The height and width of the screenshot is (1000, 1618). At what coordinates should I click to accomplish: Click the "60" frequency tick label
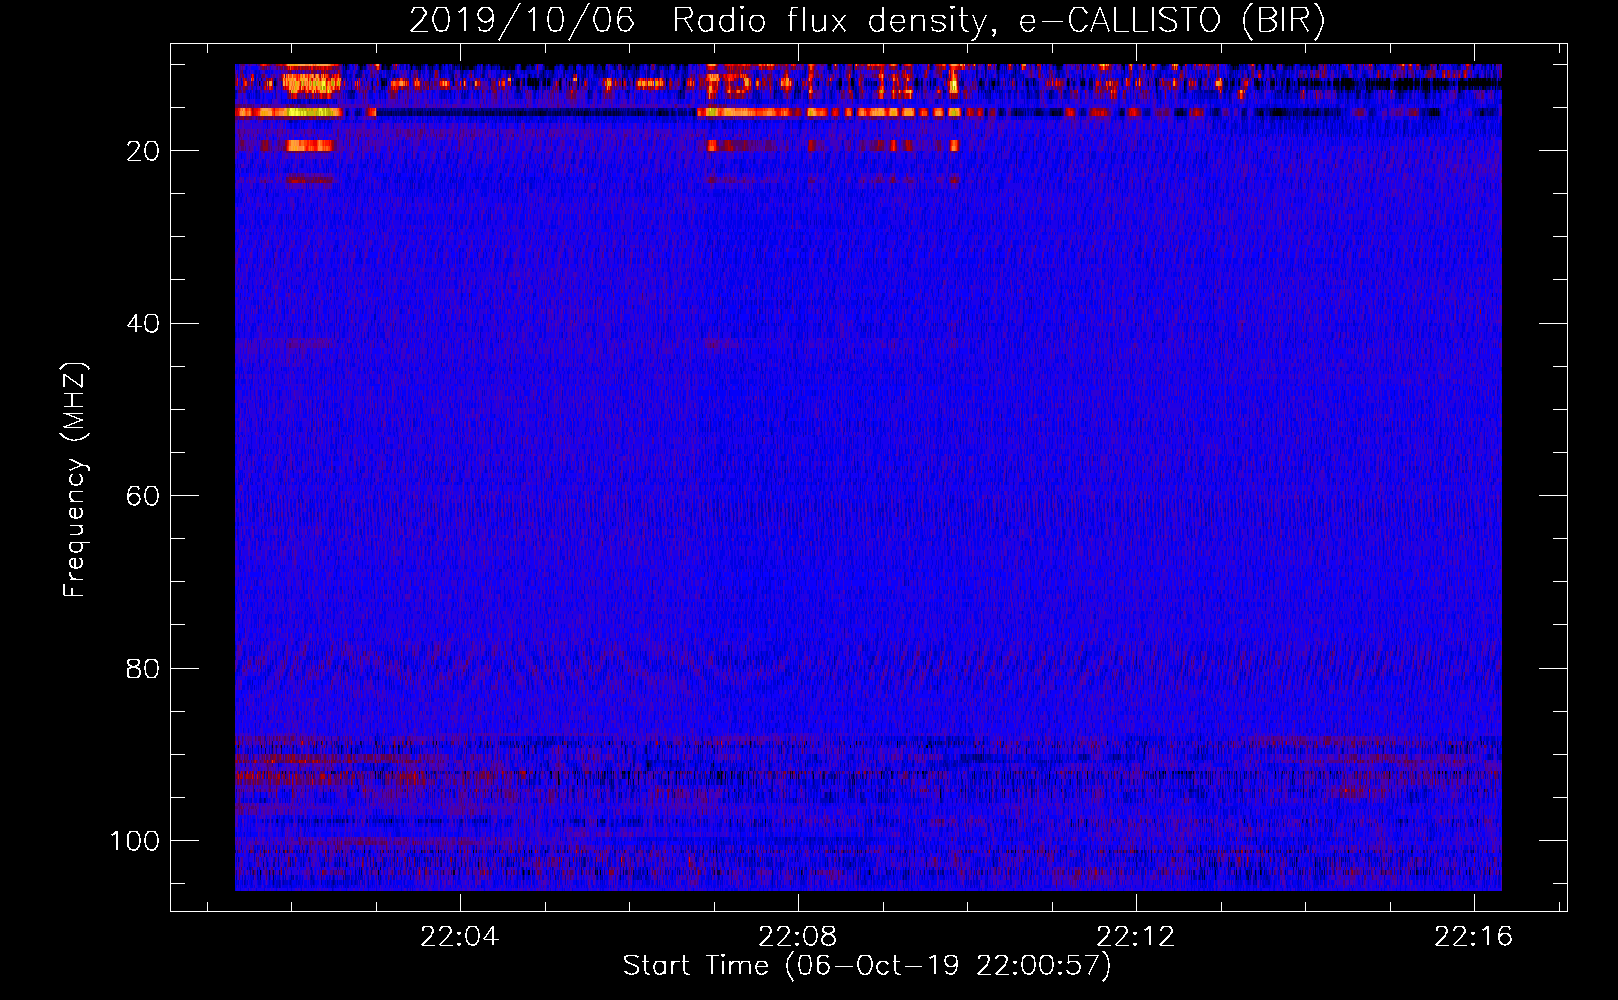tap(144, 496)
